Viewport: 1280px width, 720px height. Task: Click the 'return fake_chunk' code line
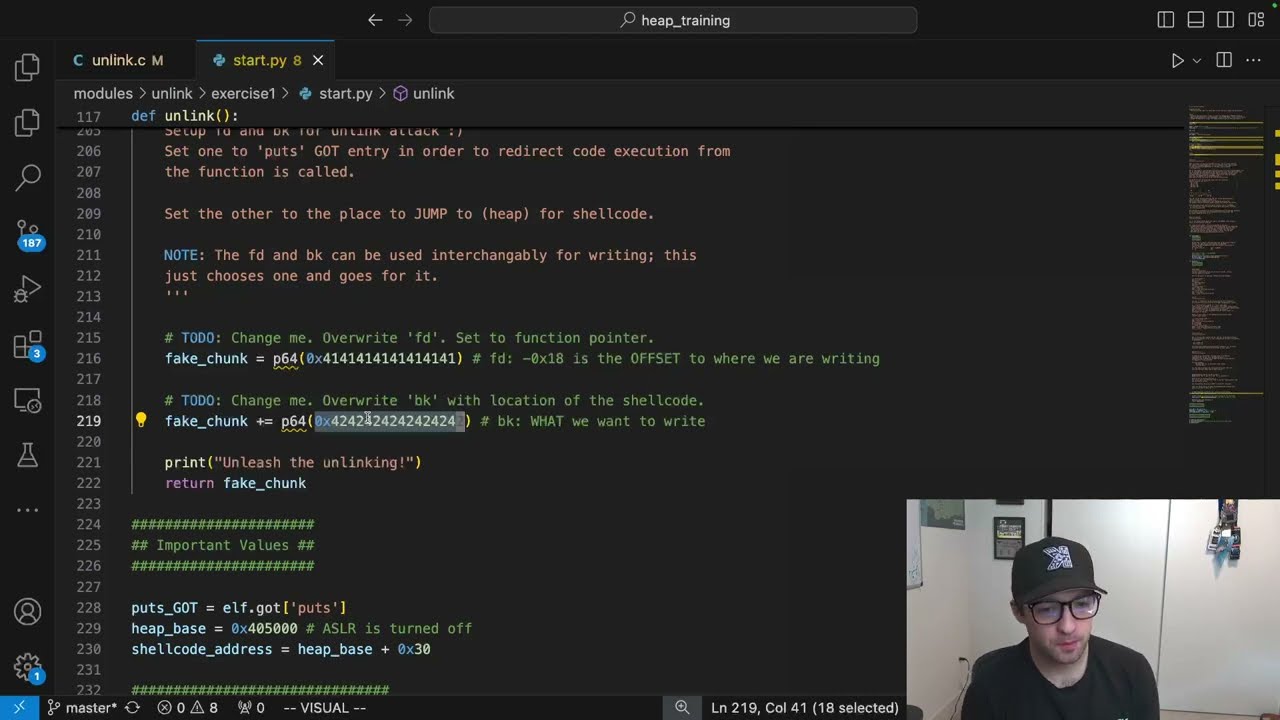tap(236, 483)
